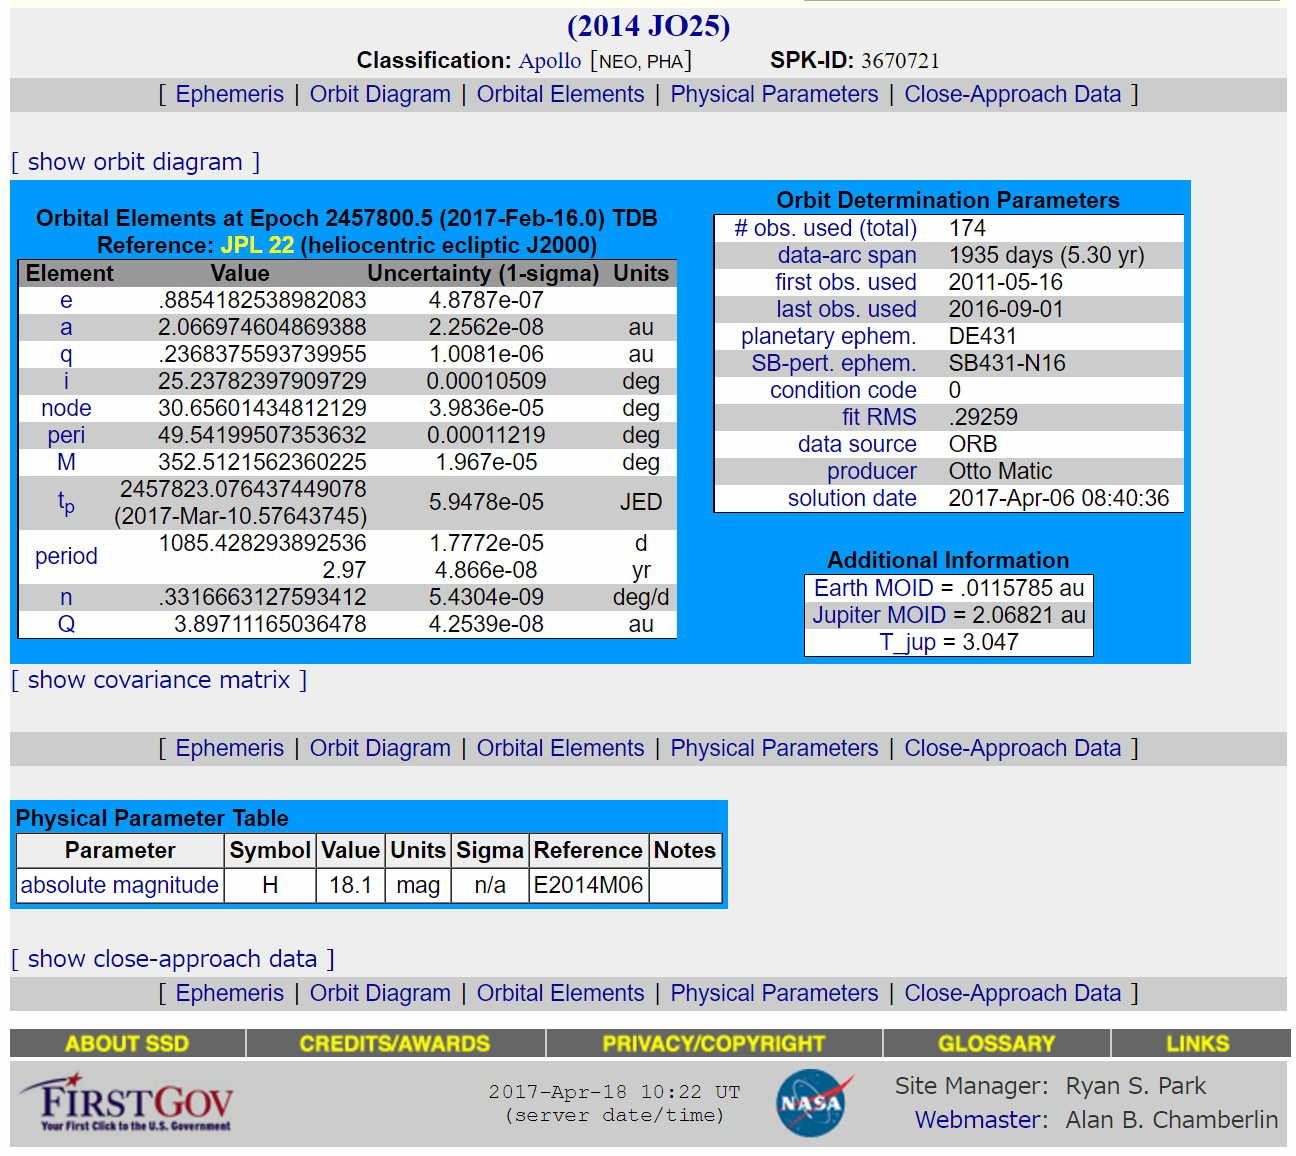Click the 'peri' element link
Viewport: 1296px width, 1156px height.
[66, 435]
